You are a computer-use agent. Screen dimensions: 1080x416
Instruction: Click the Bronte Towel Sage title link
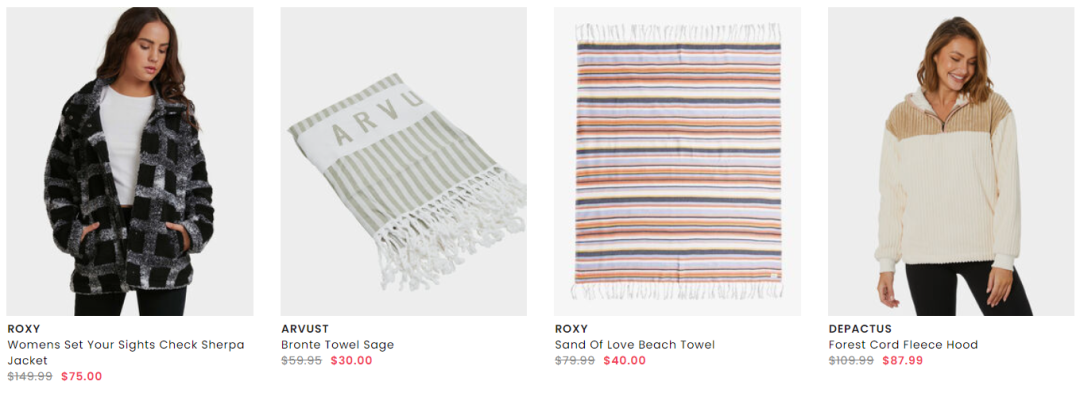tap(338, 344)
